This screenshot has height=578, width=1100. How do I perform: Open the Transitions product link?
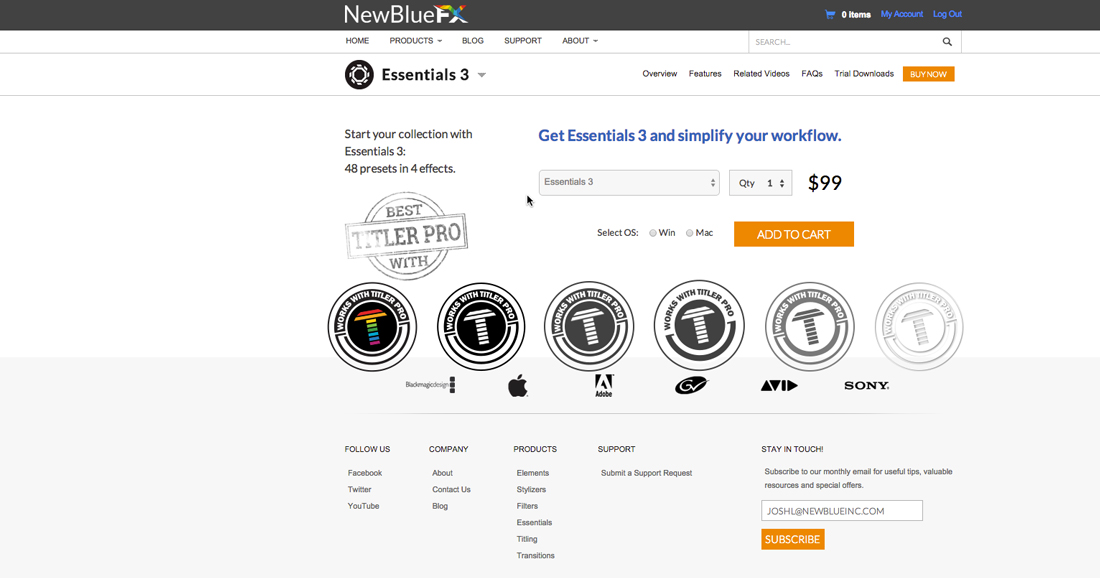pyautogui.click(x=535, y=556)
